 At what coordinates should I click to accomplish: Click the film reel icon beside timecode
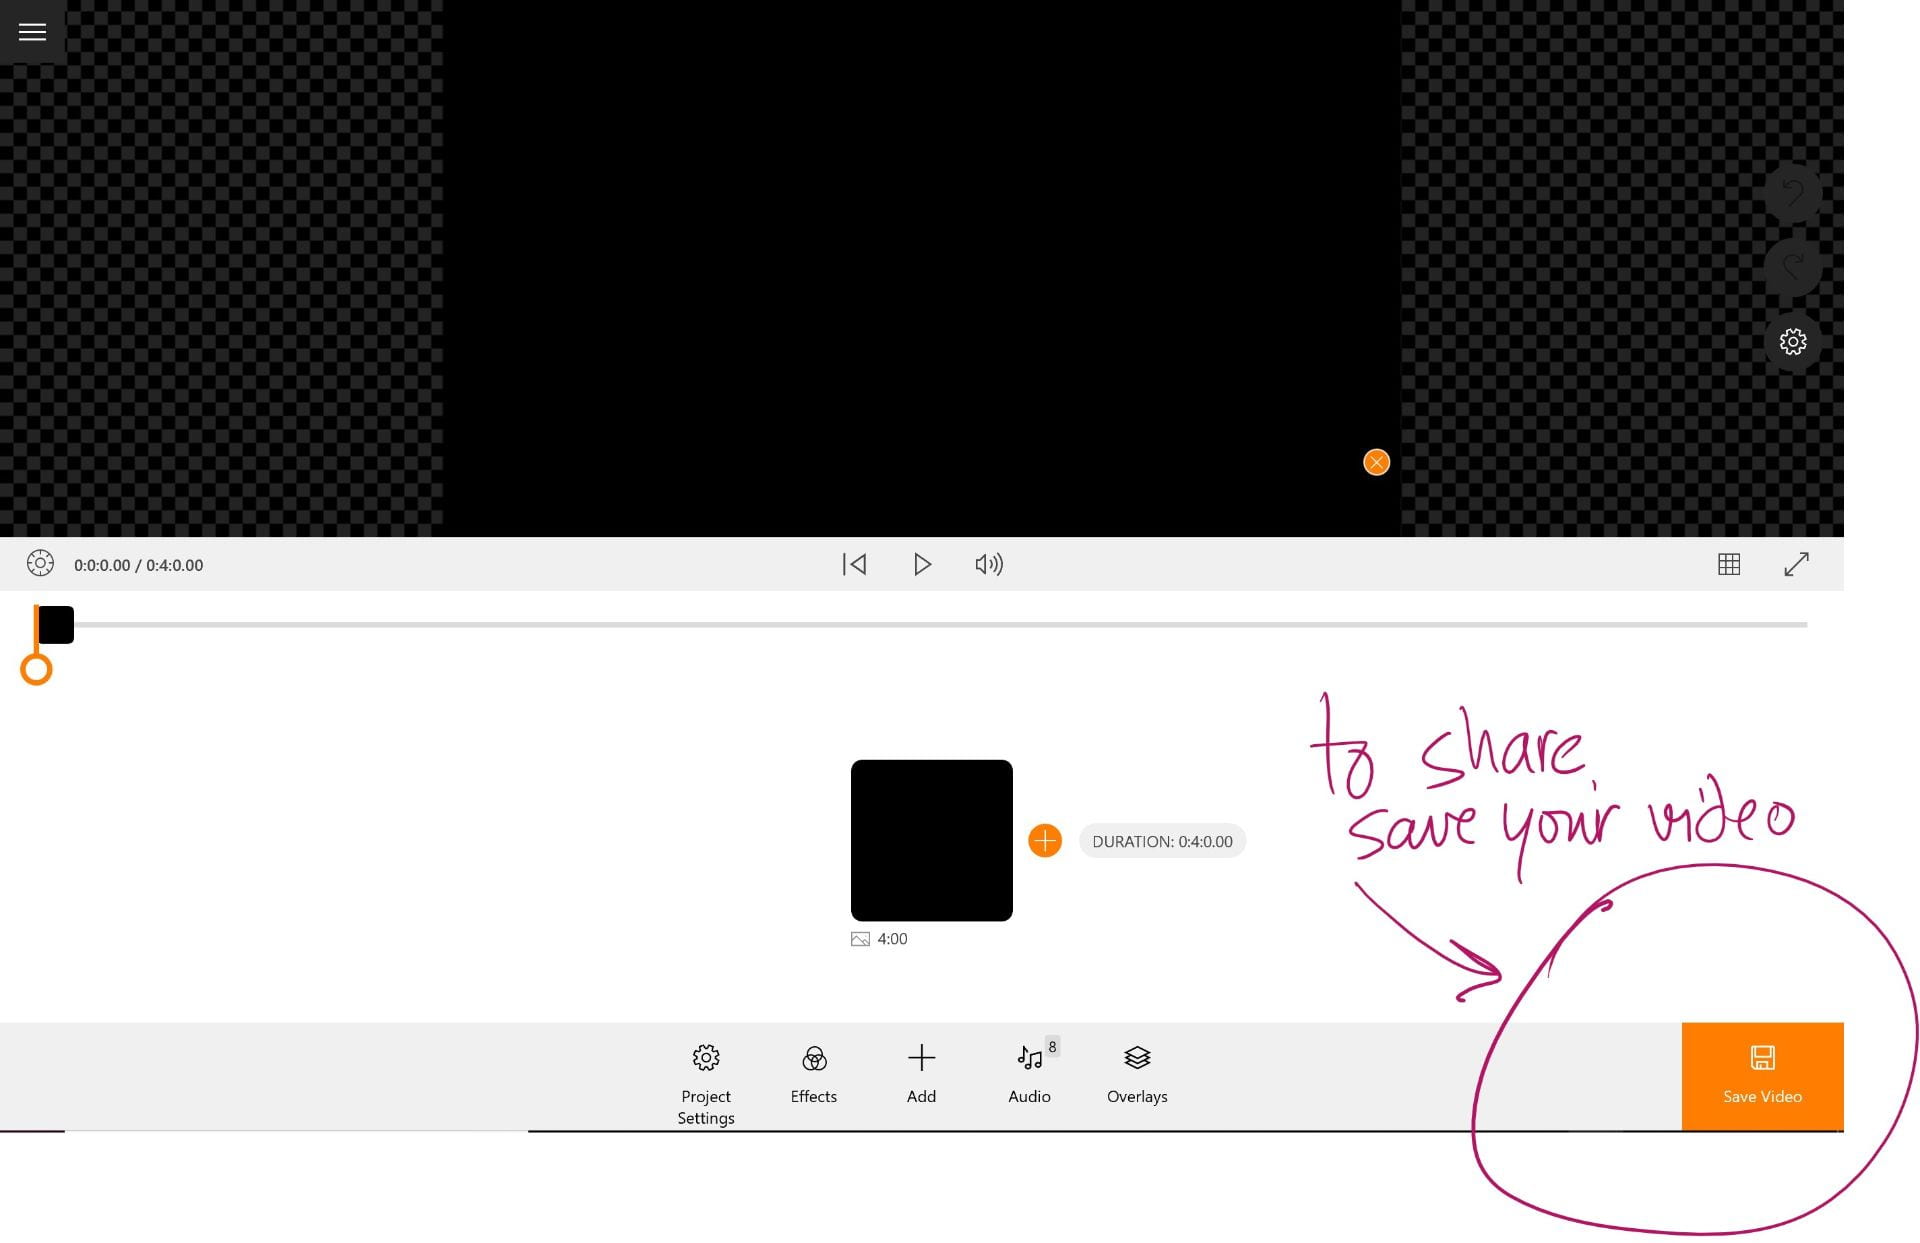pyautogui.click(x=40, y=564)
